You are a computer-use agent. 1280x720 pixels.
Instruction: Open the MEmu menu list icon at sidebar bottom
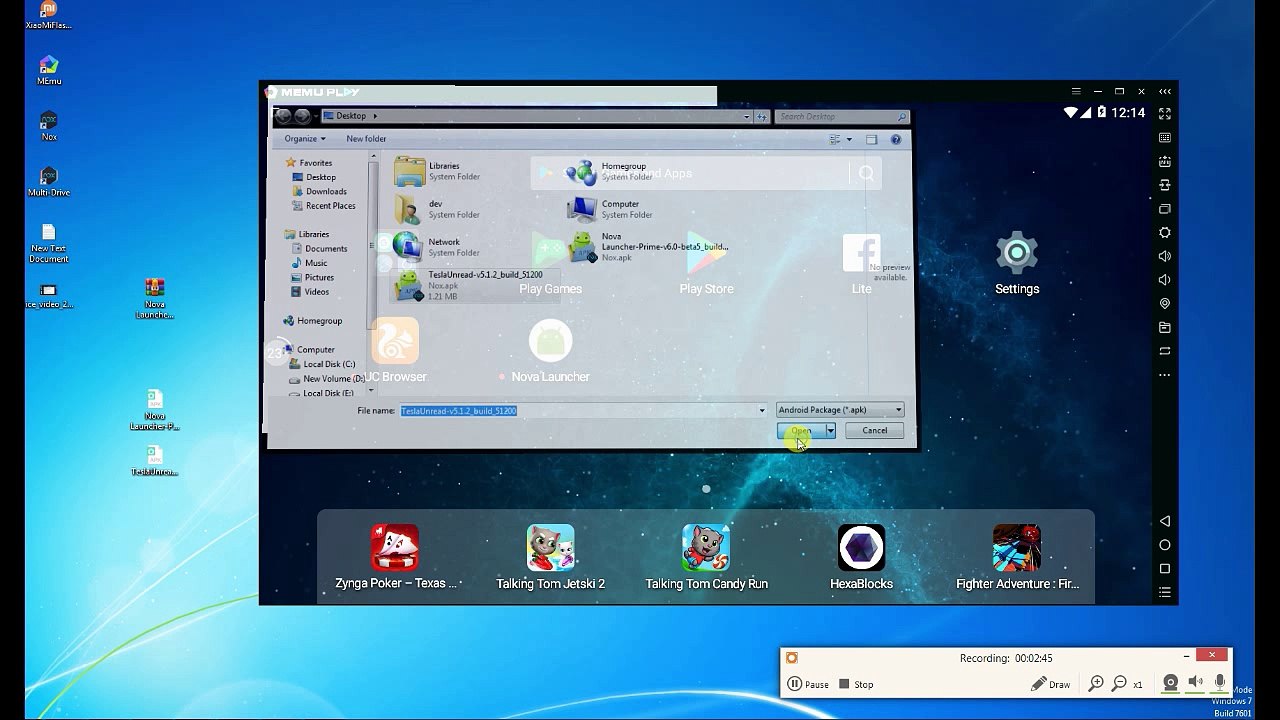pos(1165,592)
